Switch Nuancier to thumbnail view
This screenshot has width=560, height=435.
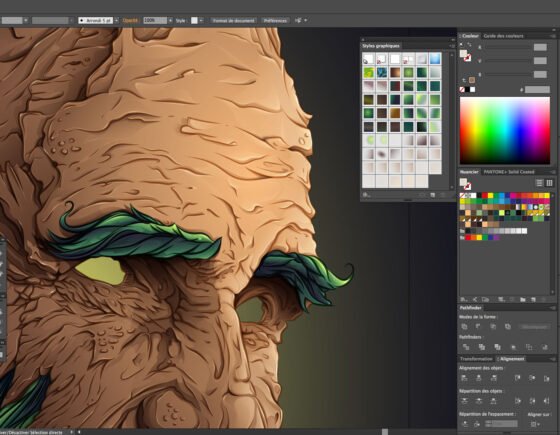[x=549, y=183]
